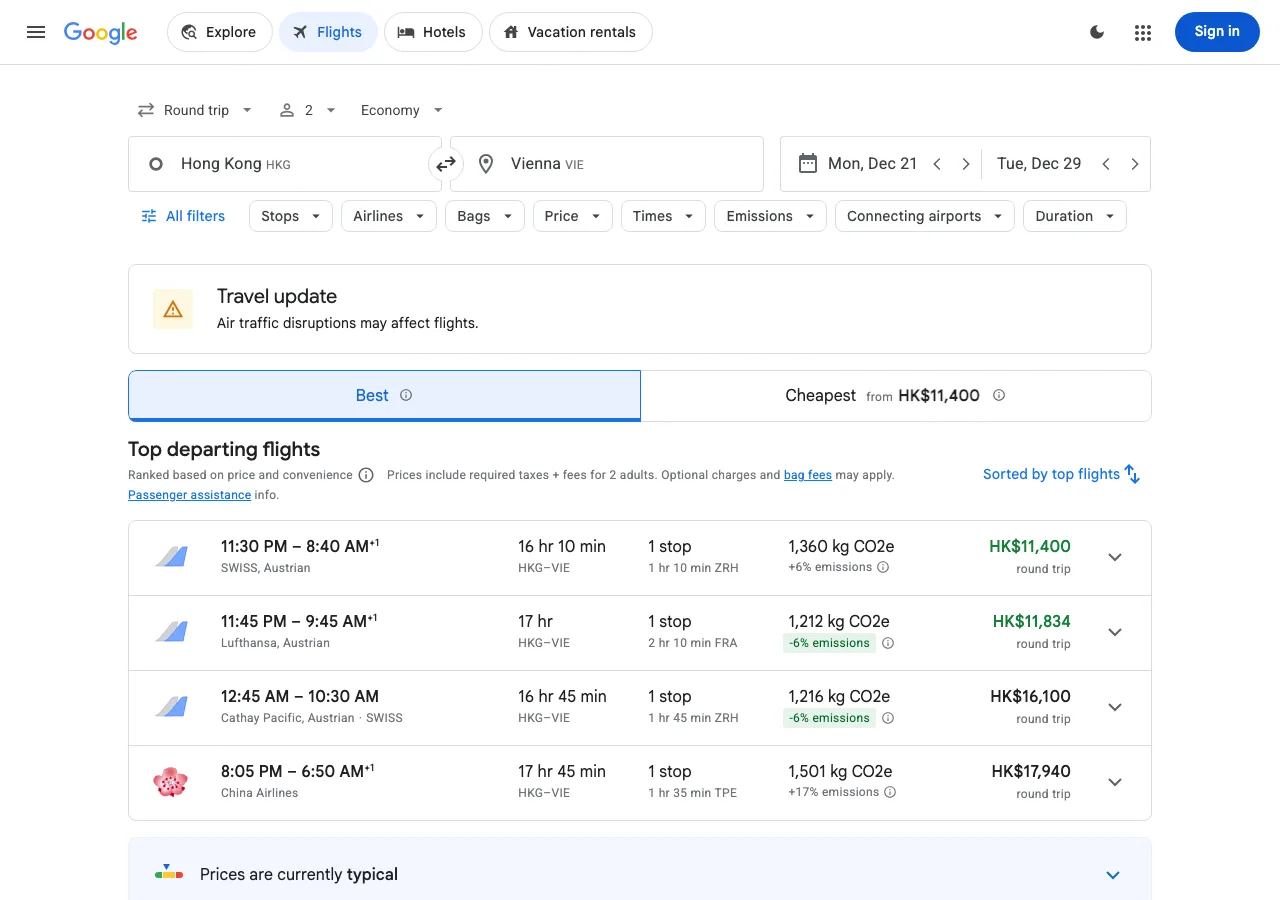Viewport: 1280px width, 900px height.
Task: Open the Economy class dropdown
Action: tap(401, 110)
